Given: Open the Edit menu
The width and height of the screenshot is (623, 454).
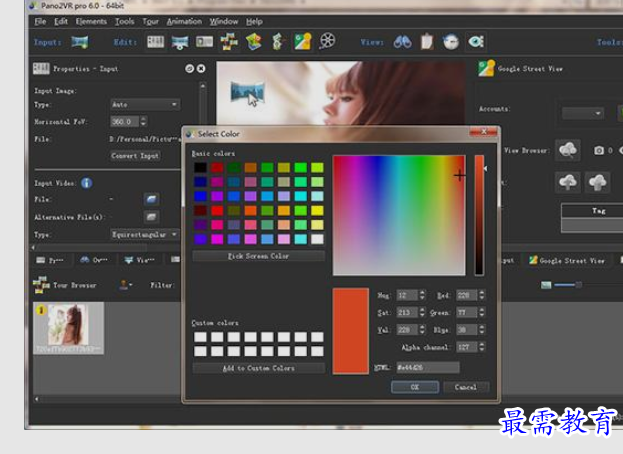Looking at the screenshot, I should pos(61,21).
